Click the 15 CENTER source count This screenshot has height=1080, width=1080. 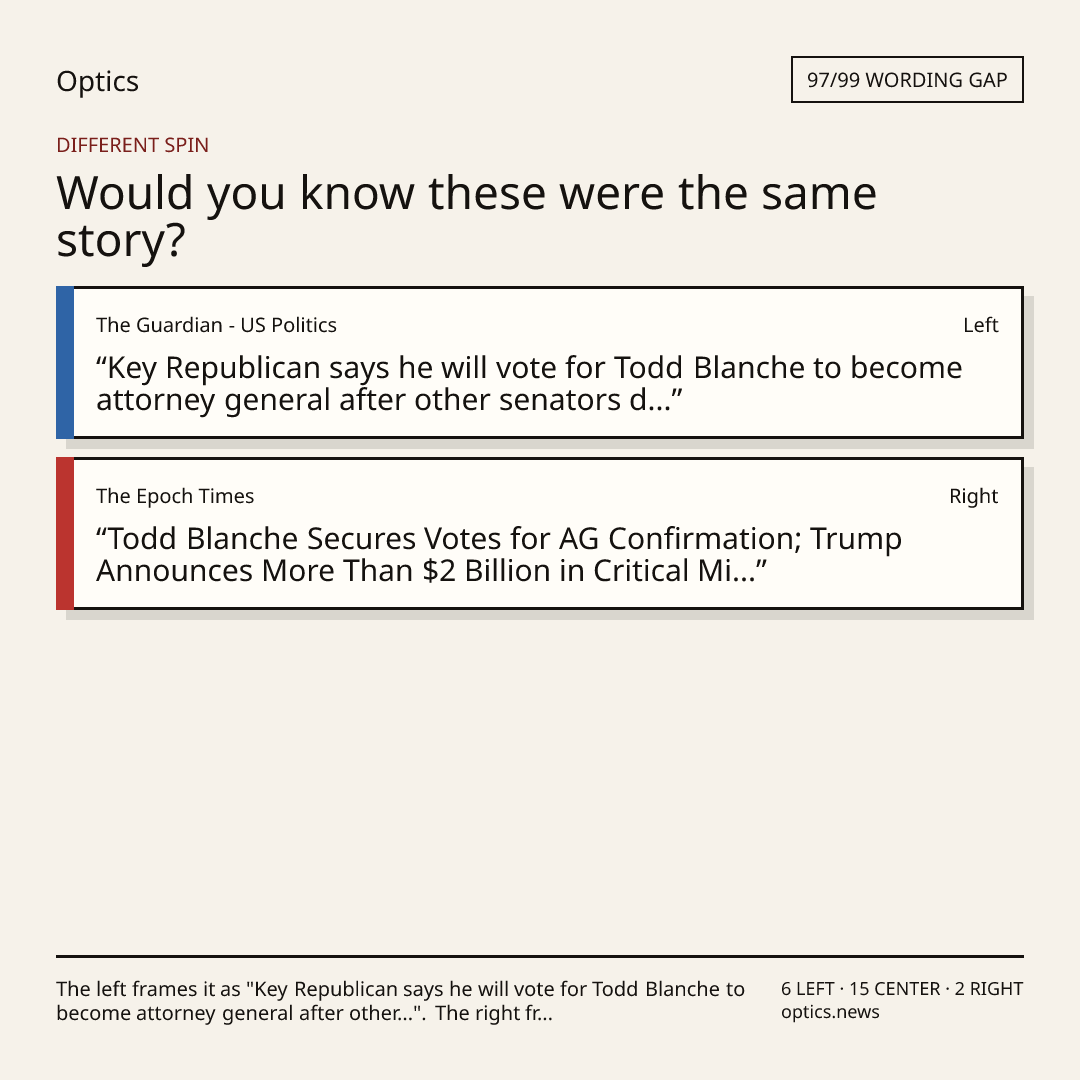[x=894, y=989]
